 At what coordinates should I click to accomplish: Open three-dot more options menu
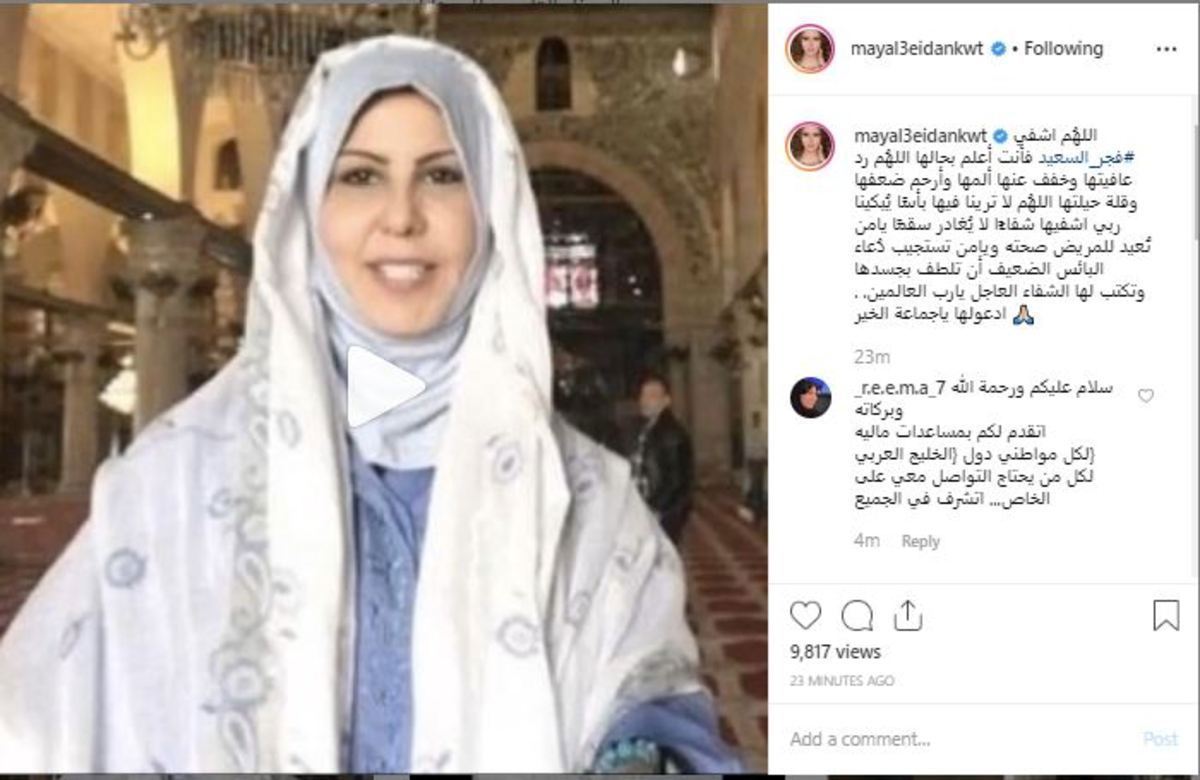tap(1166, 48)
